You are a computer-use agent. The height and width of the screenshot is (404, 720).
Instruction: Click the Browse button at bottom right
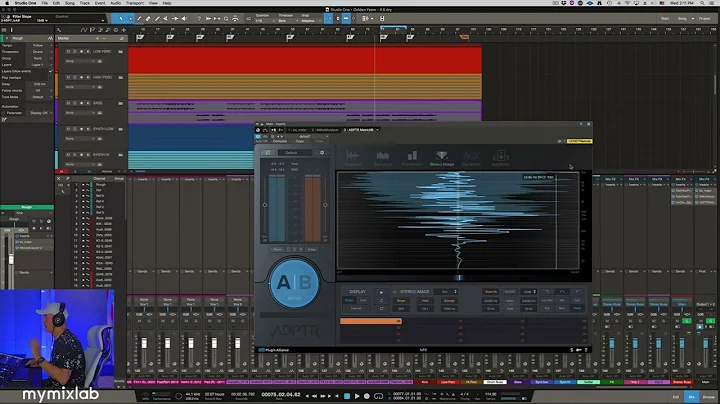click(x=709, y=397)
